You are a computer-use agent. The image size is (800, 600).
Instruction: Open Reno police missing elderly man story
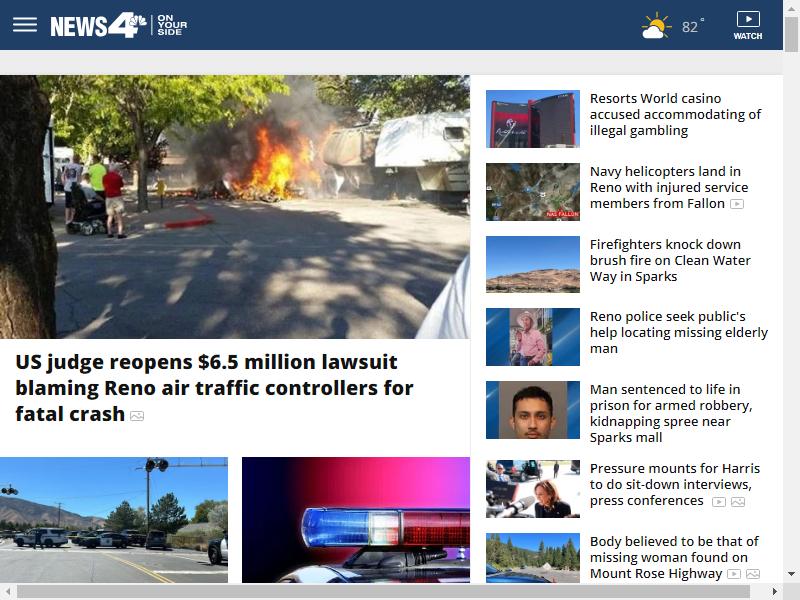[x=679, y=332]
